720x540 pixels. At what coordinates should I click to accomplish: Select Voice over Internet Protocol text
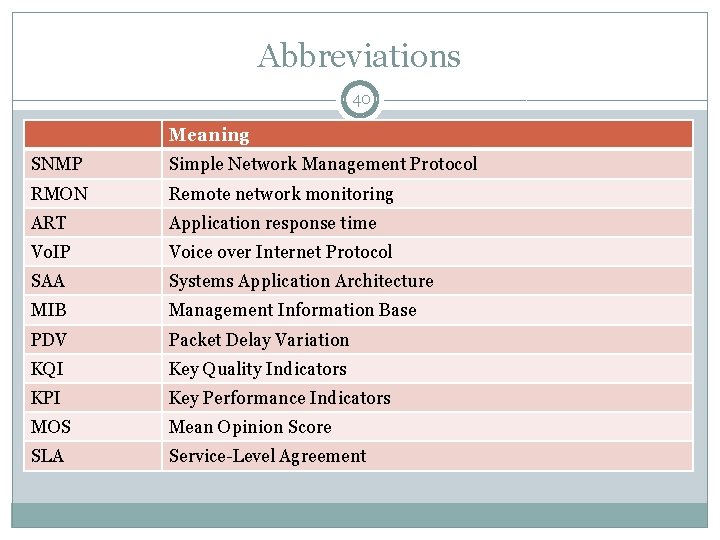[x=280, y=252]
